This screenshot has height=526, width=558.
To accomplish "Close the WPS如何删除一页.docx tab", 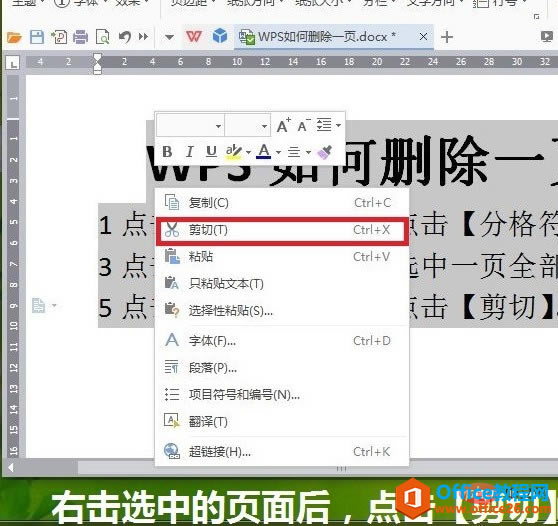I will click(x=423, y=37).
